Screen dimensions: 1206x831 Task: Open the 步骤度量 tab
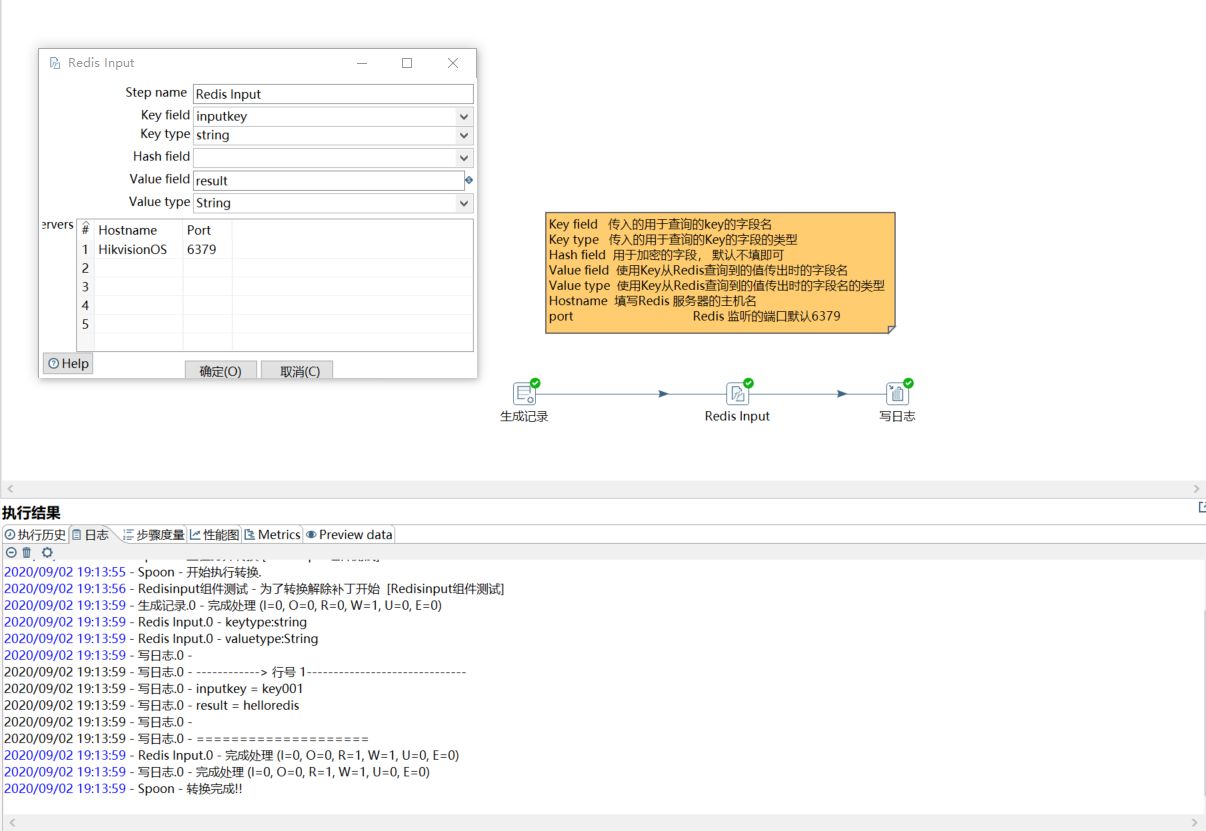153,535
